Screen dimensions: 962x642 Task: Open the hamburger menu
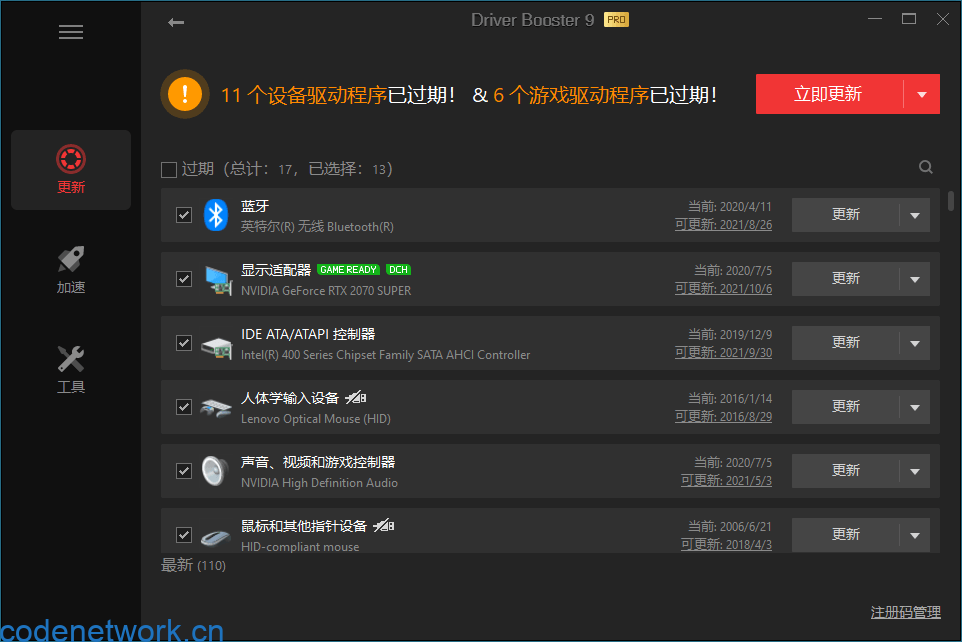tap(70, 31)
